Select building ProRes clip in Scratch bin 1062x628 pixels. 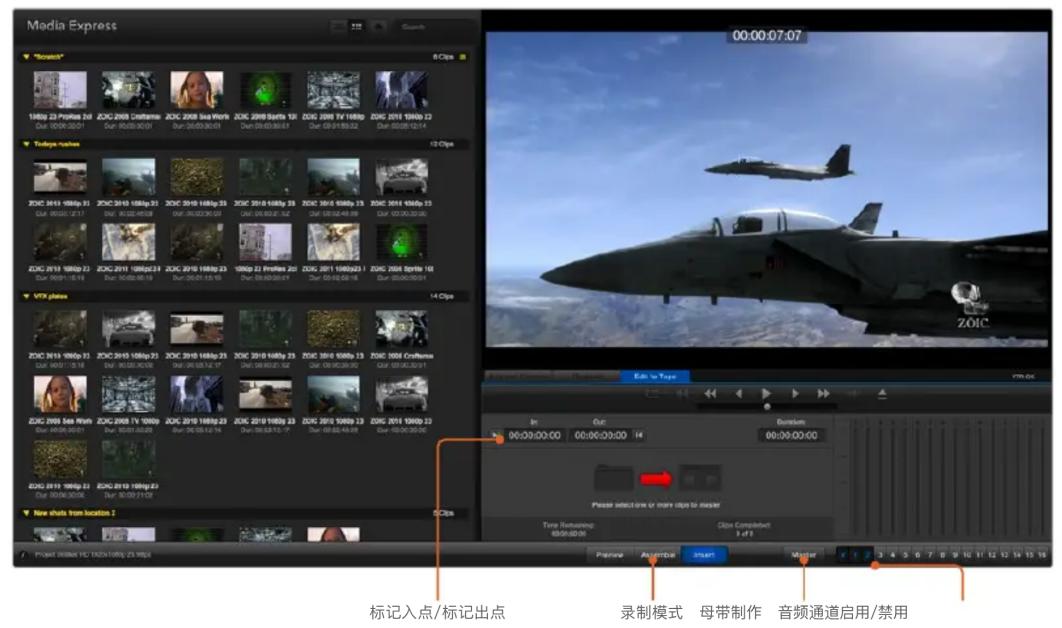pos(60,89)
